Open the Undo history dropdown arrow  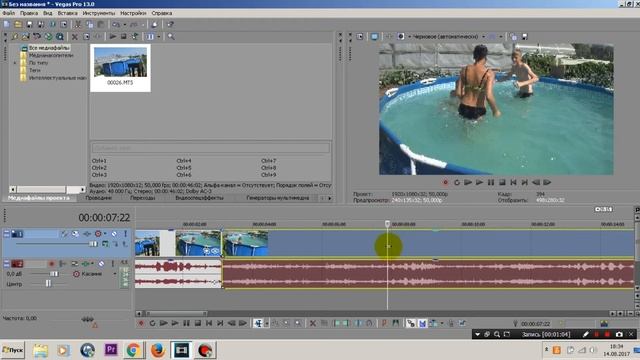tap(124, 24)
